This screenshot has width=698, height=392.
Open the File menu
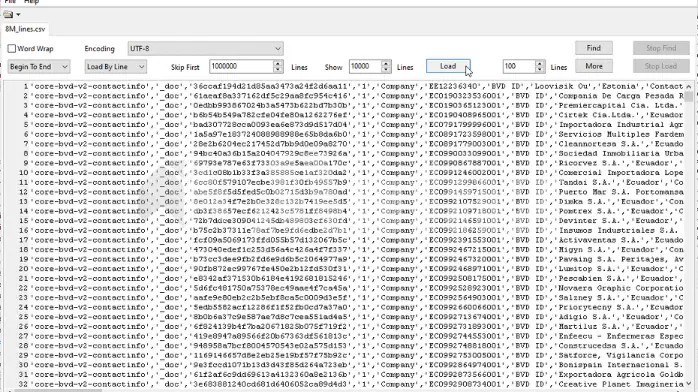click(10, 2)
